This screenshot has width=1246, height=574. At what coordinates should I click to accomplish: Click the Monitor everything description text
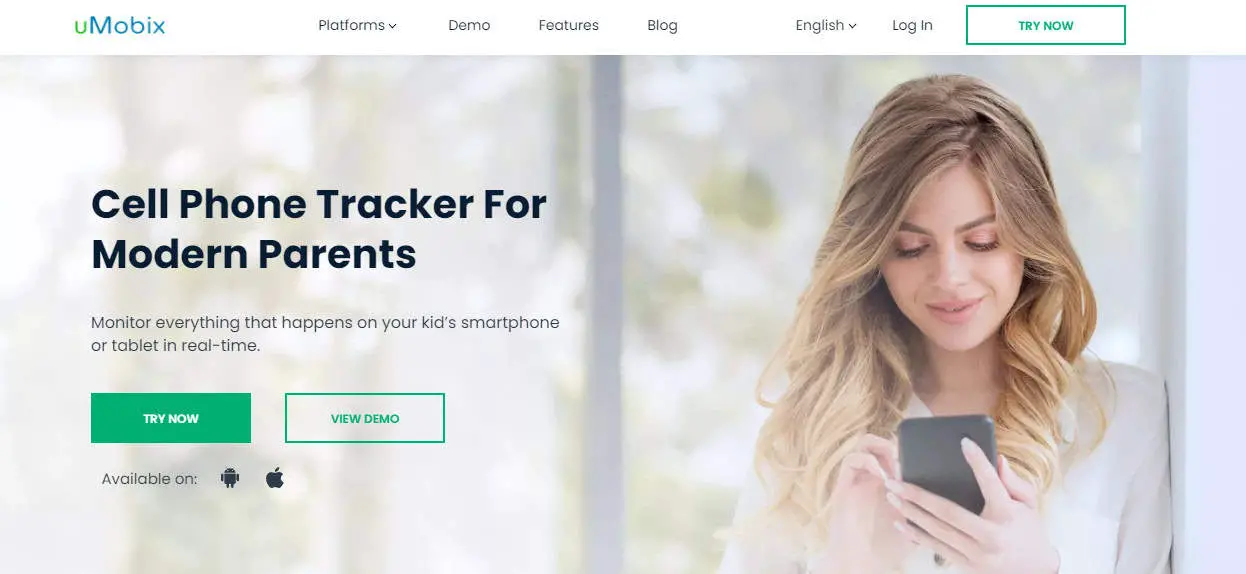[x=325, y=334]
